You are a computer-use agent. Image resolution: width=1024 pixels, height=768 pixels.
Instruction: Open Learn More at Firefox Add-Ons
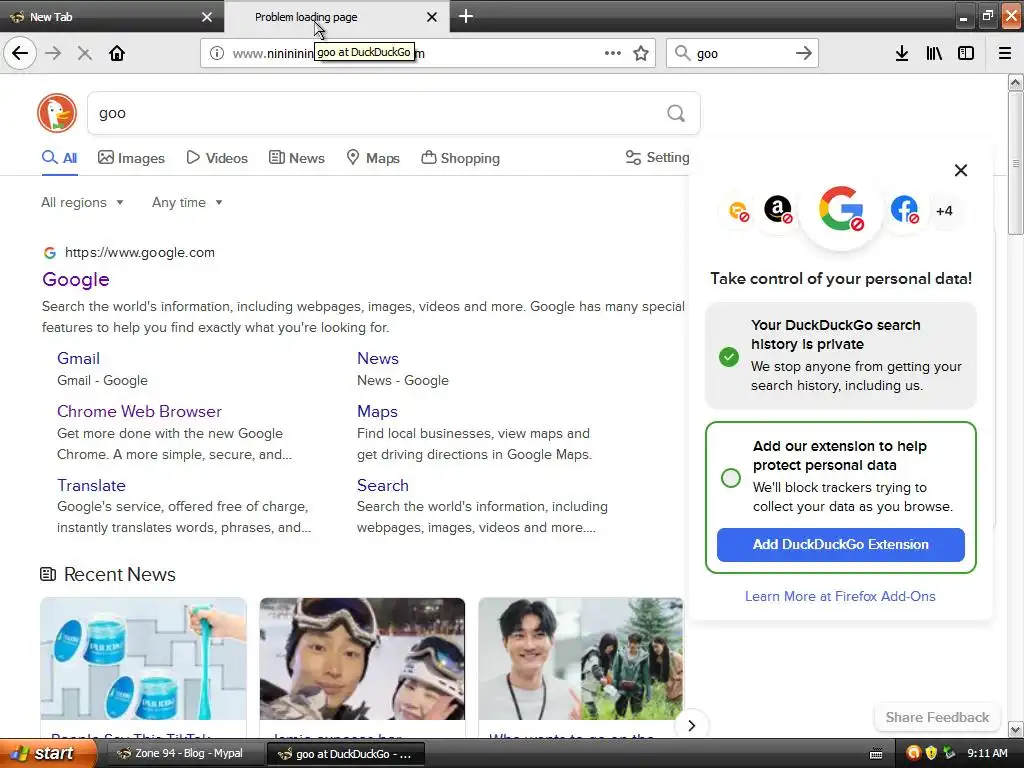[x=840, y=596]
